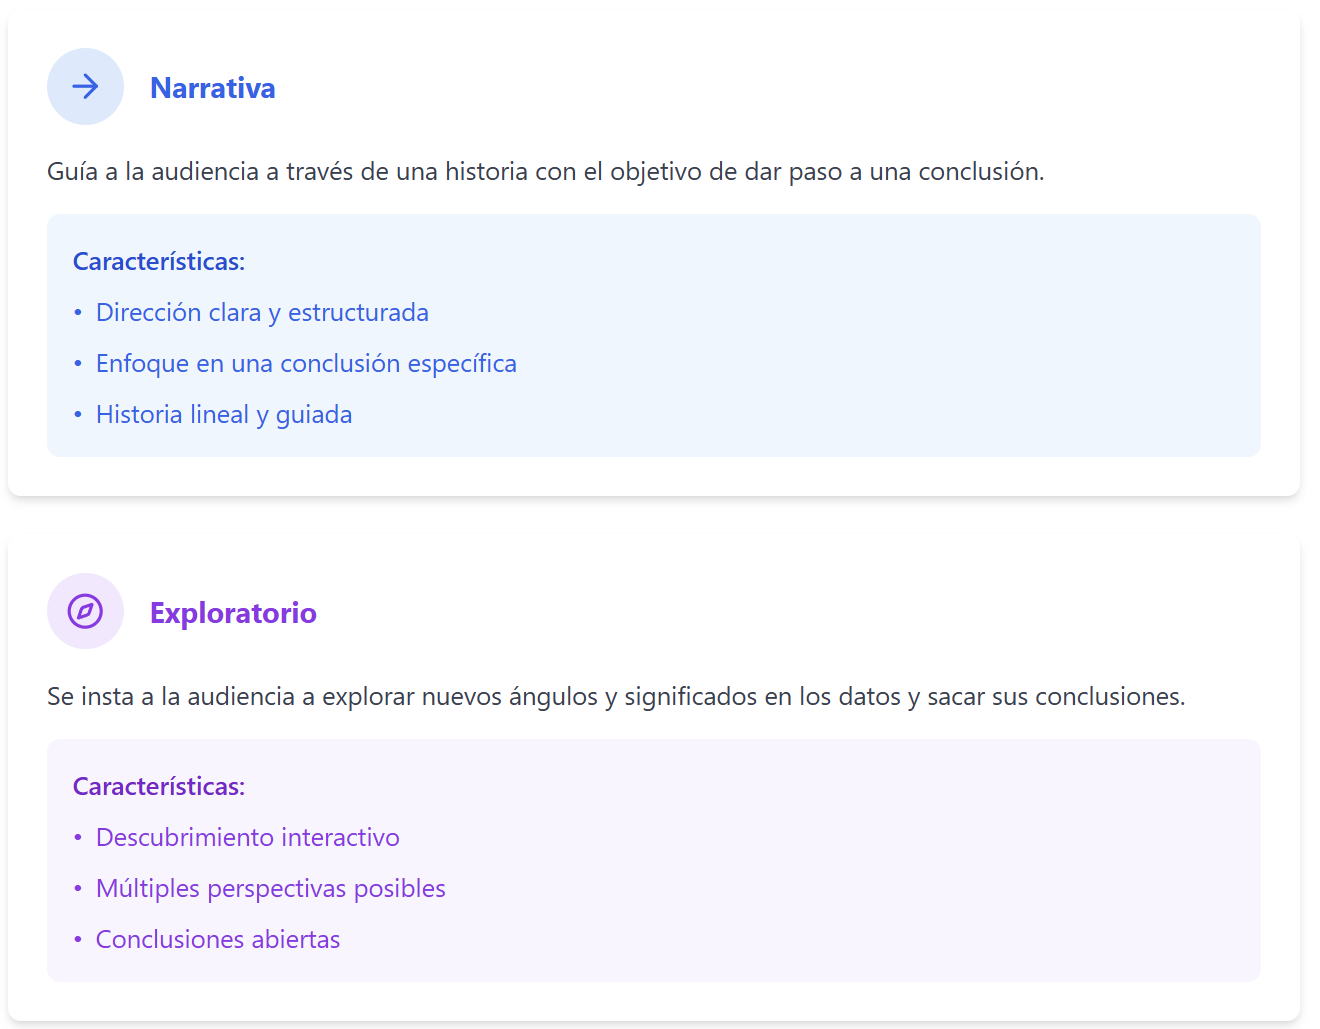The width and height of the screenshot is (1320, 1029).
Task: Select 'Historia lineal y guiada' list item
Action: click(x=224, y=415)
